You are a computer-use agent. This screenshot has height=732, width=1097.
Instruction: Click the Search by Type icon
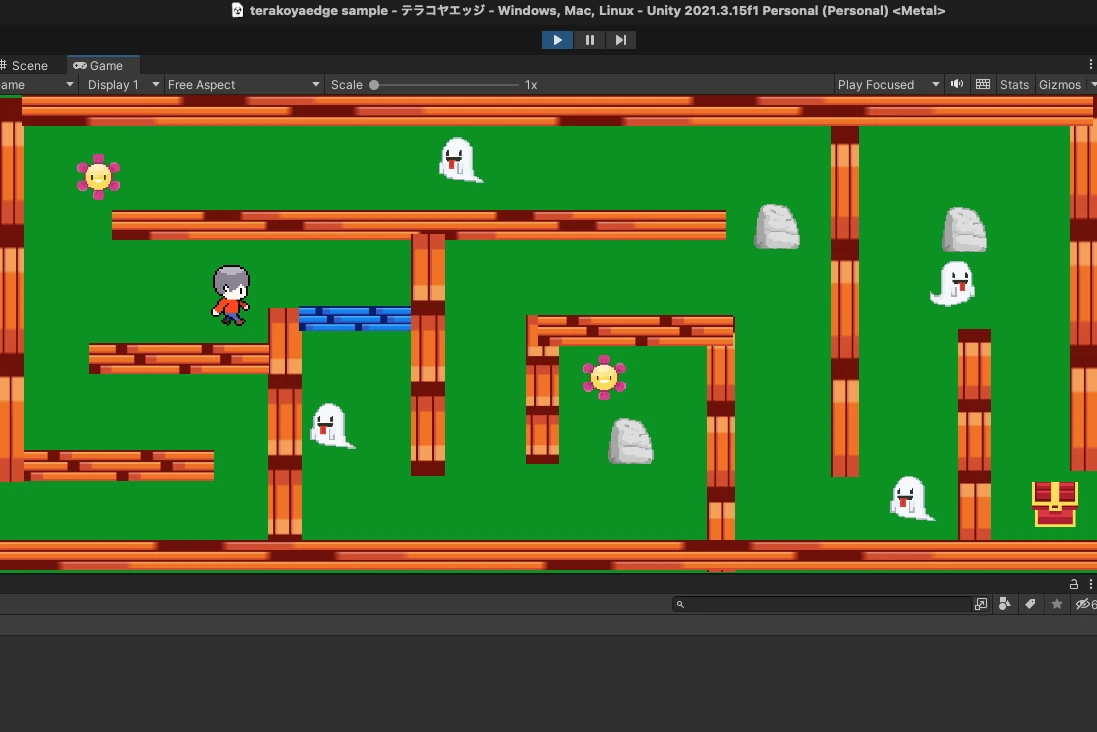(1005, 604)
